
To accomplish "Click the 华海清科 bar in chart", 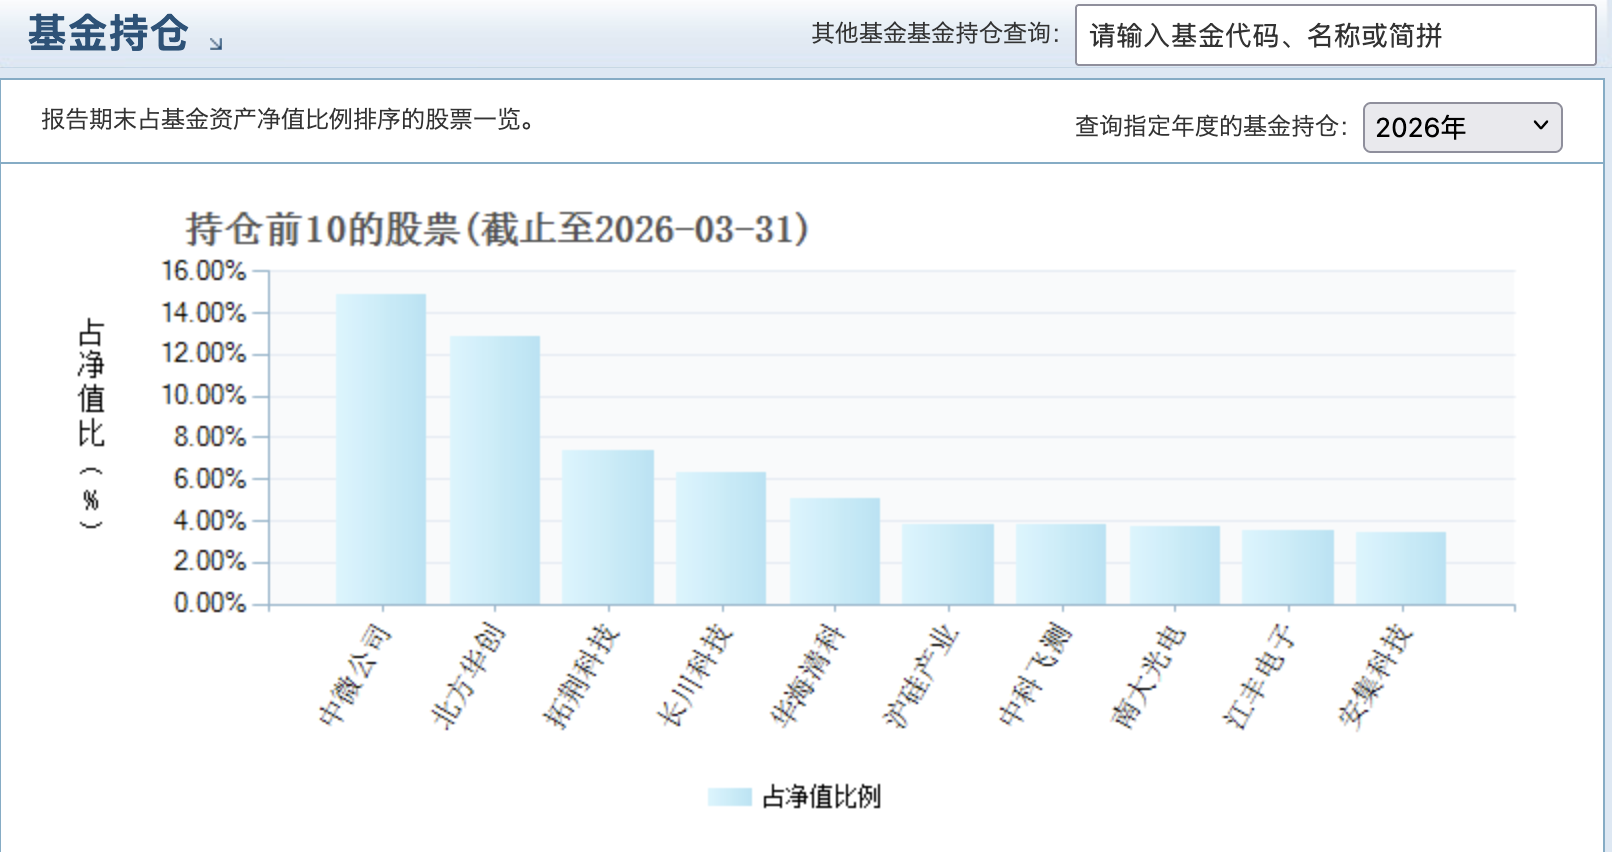I will click(x=835, y=551).
